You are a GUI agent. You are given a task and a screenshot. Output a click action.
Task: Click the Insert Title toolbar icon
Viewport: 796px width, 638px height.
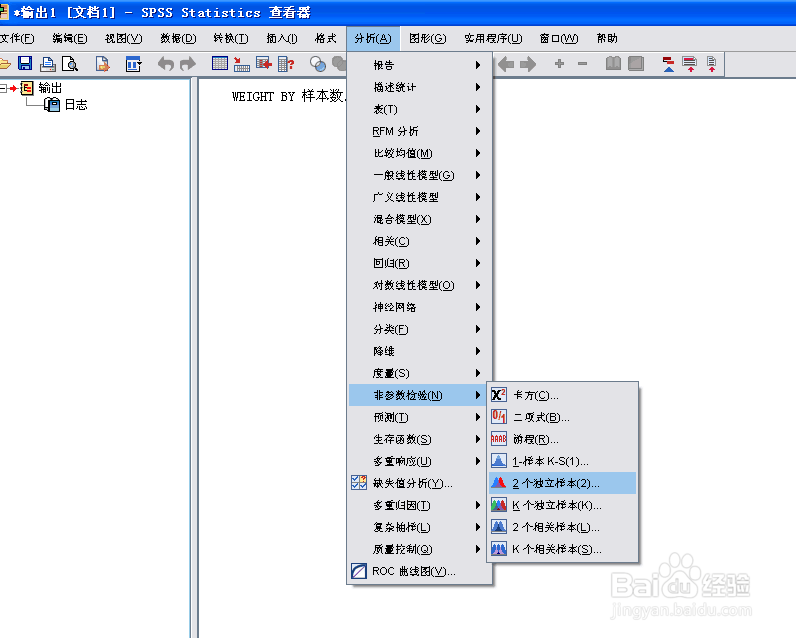pos(689,64)
